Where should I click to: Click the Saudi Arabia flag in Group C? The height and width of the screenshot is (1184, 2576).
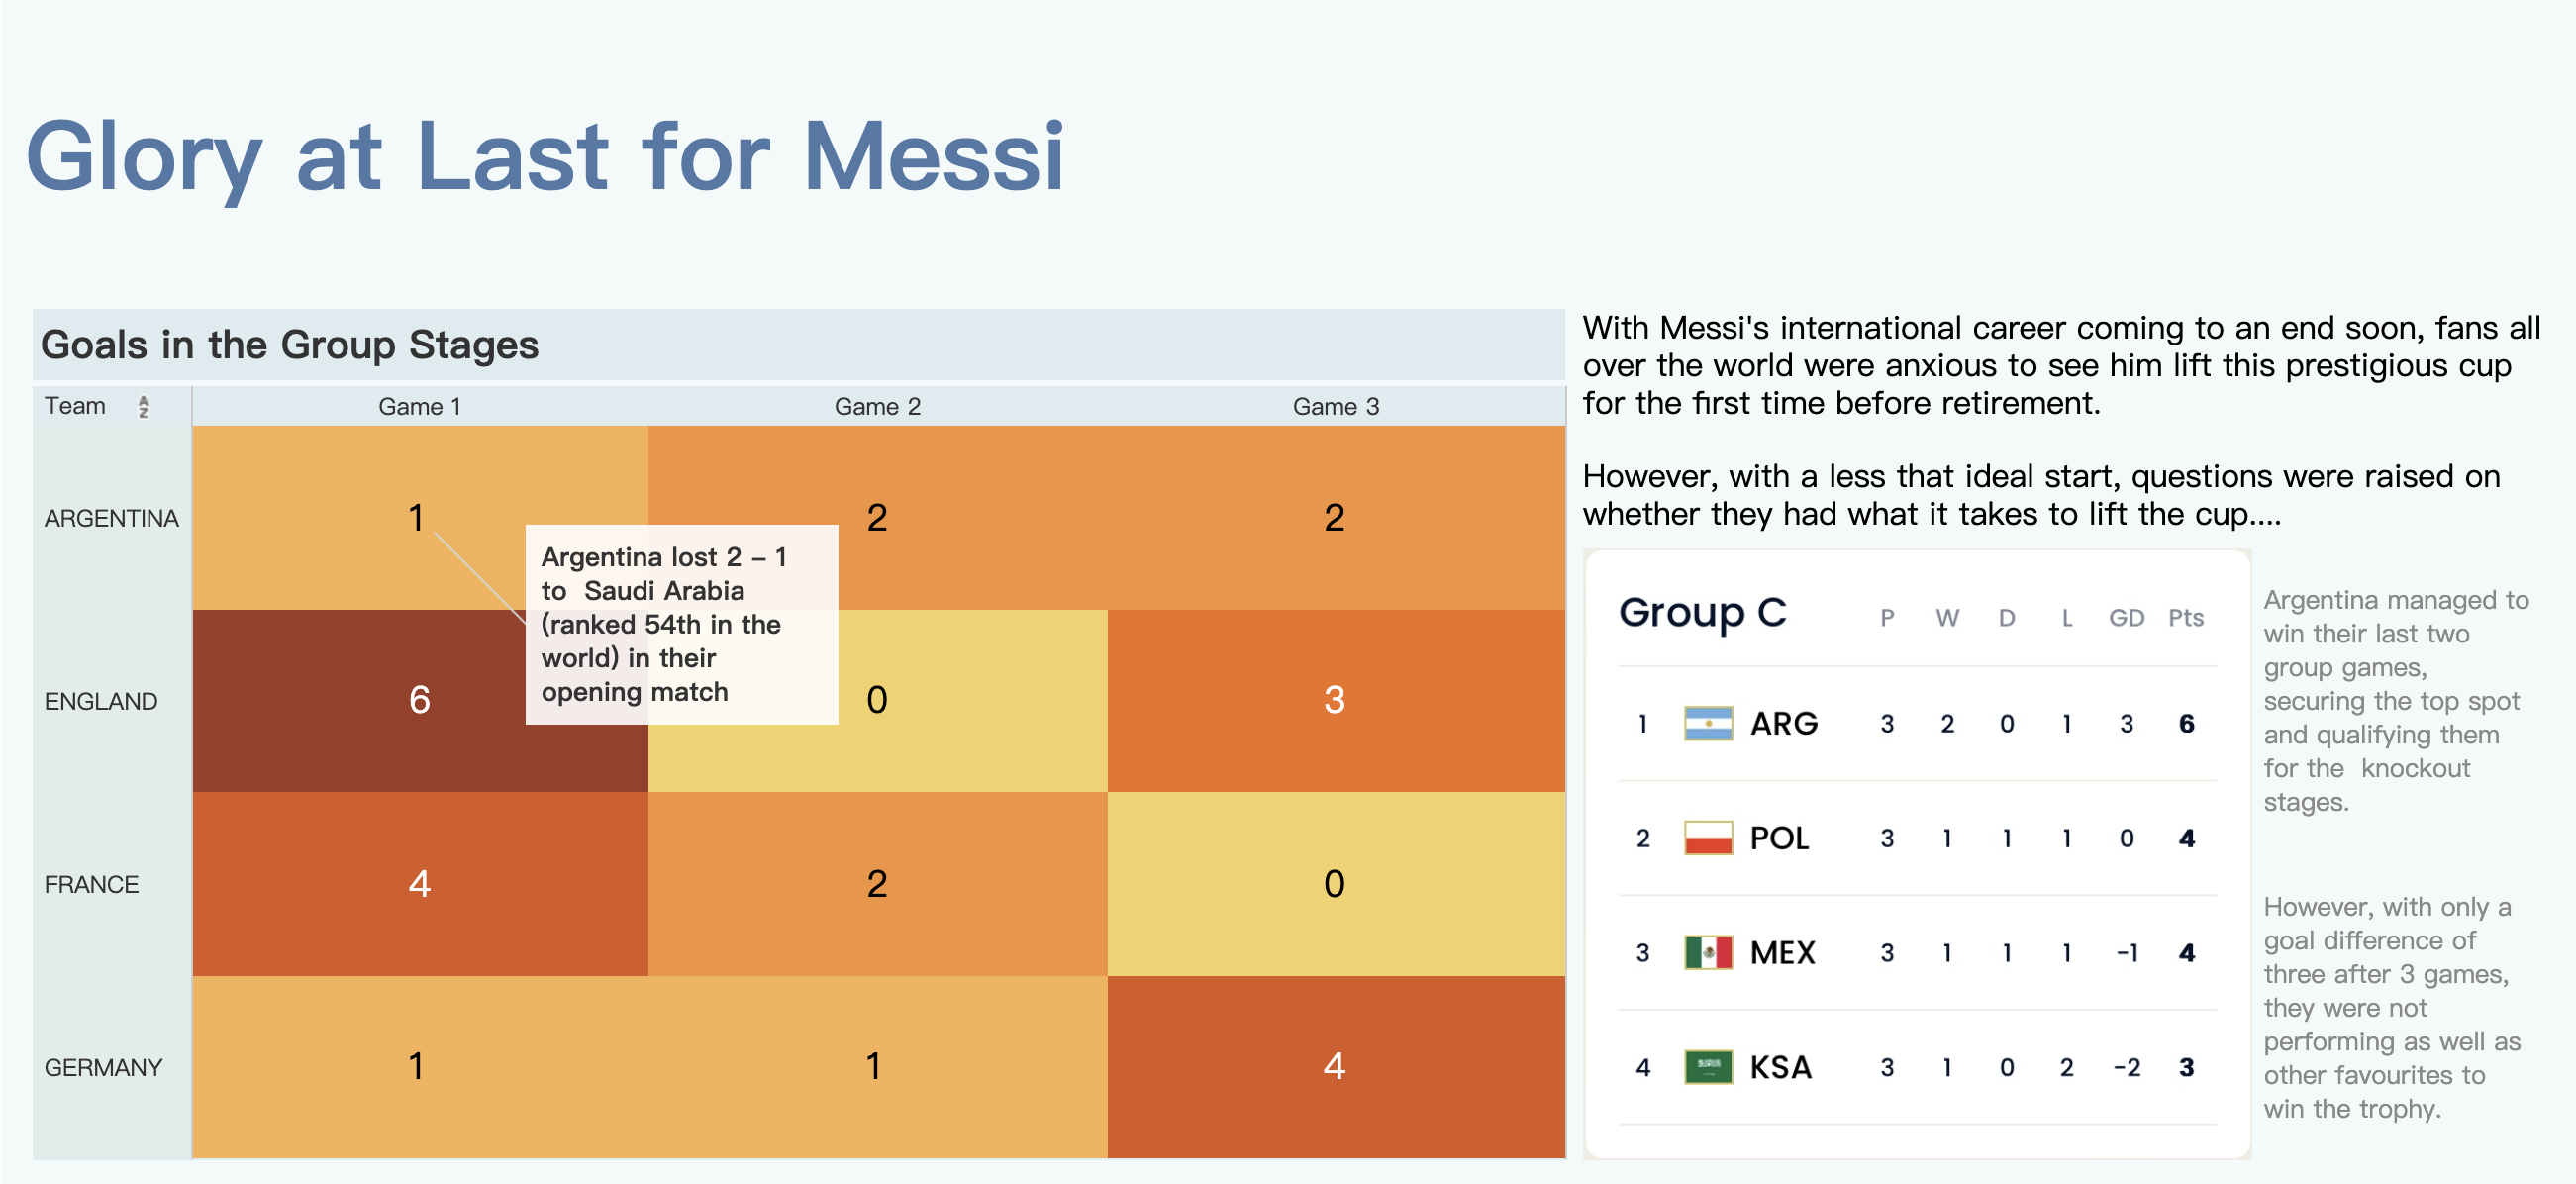coord(1708,1067)
